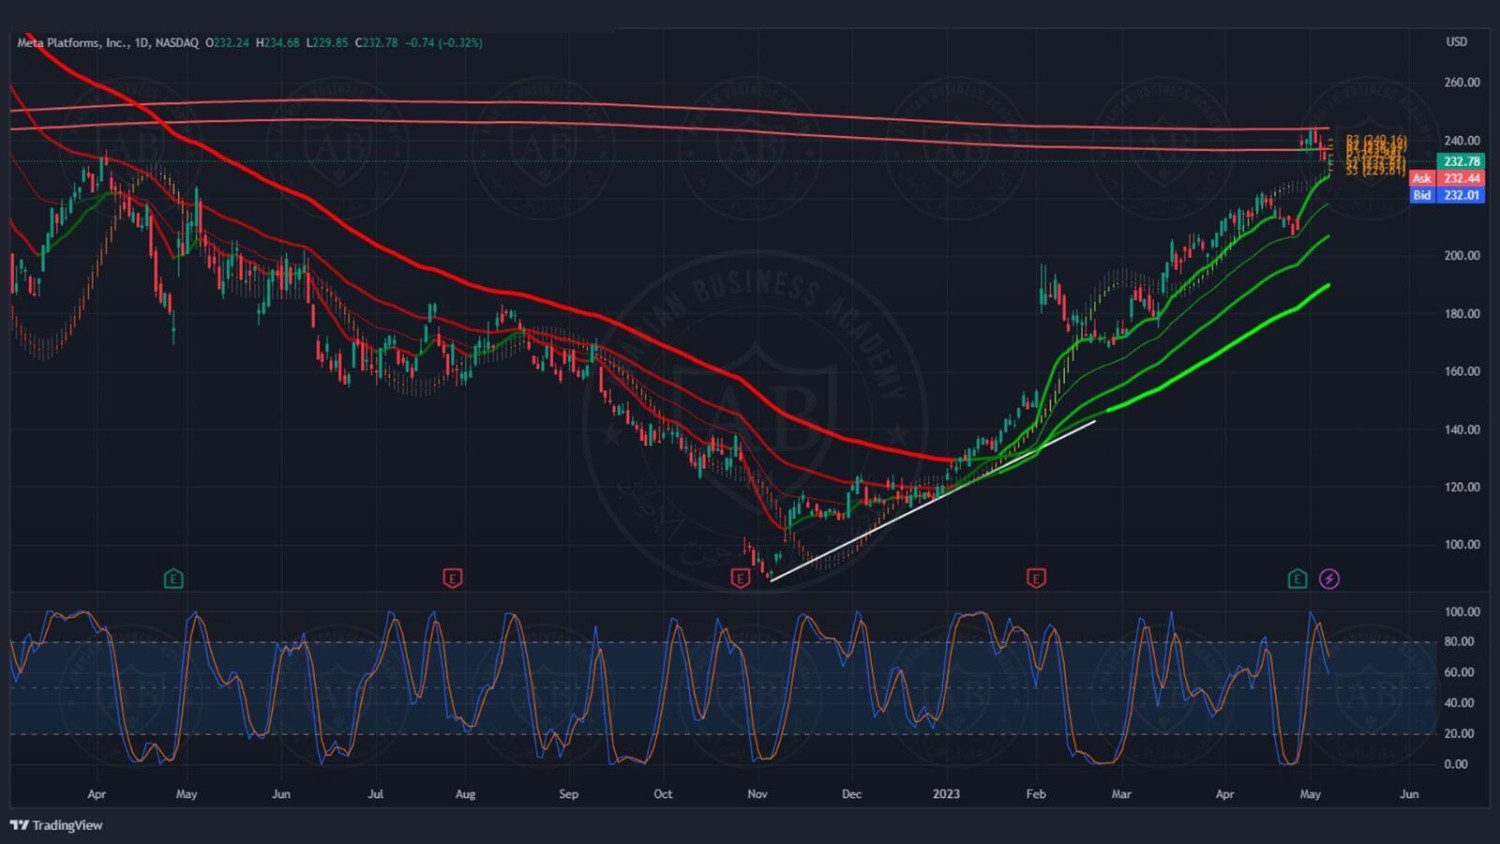Click the Ask price label 232.44
The height and width of the screenshot is (844, 1500).
tap(1447, 178)
